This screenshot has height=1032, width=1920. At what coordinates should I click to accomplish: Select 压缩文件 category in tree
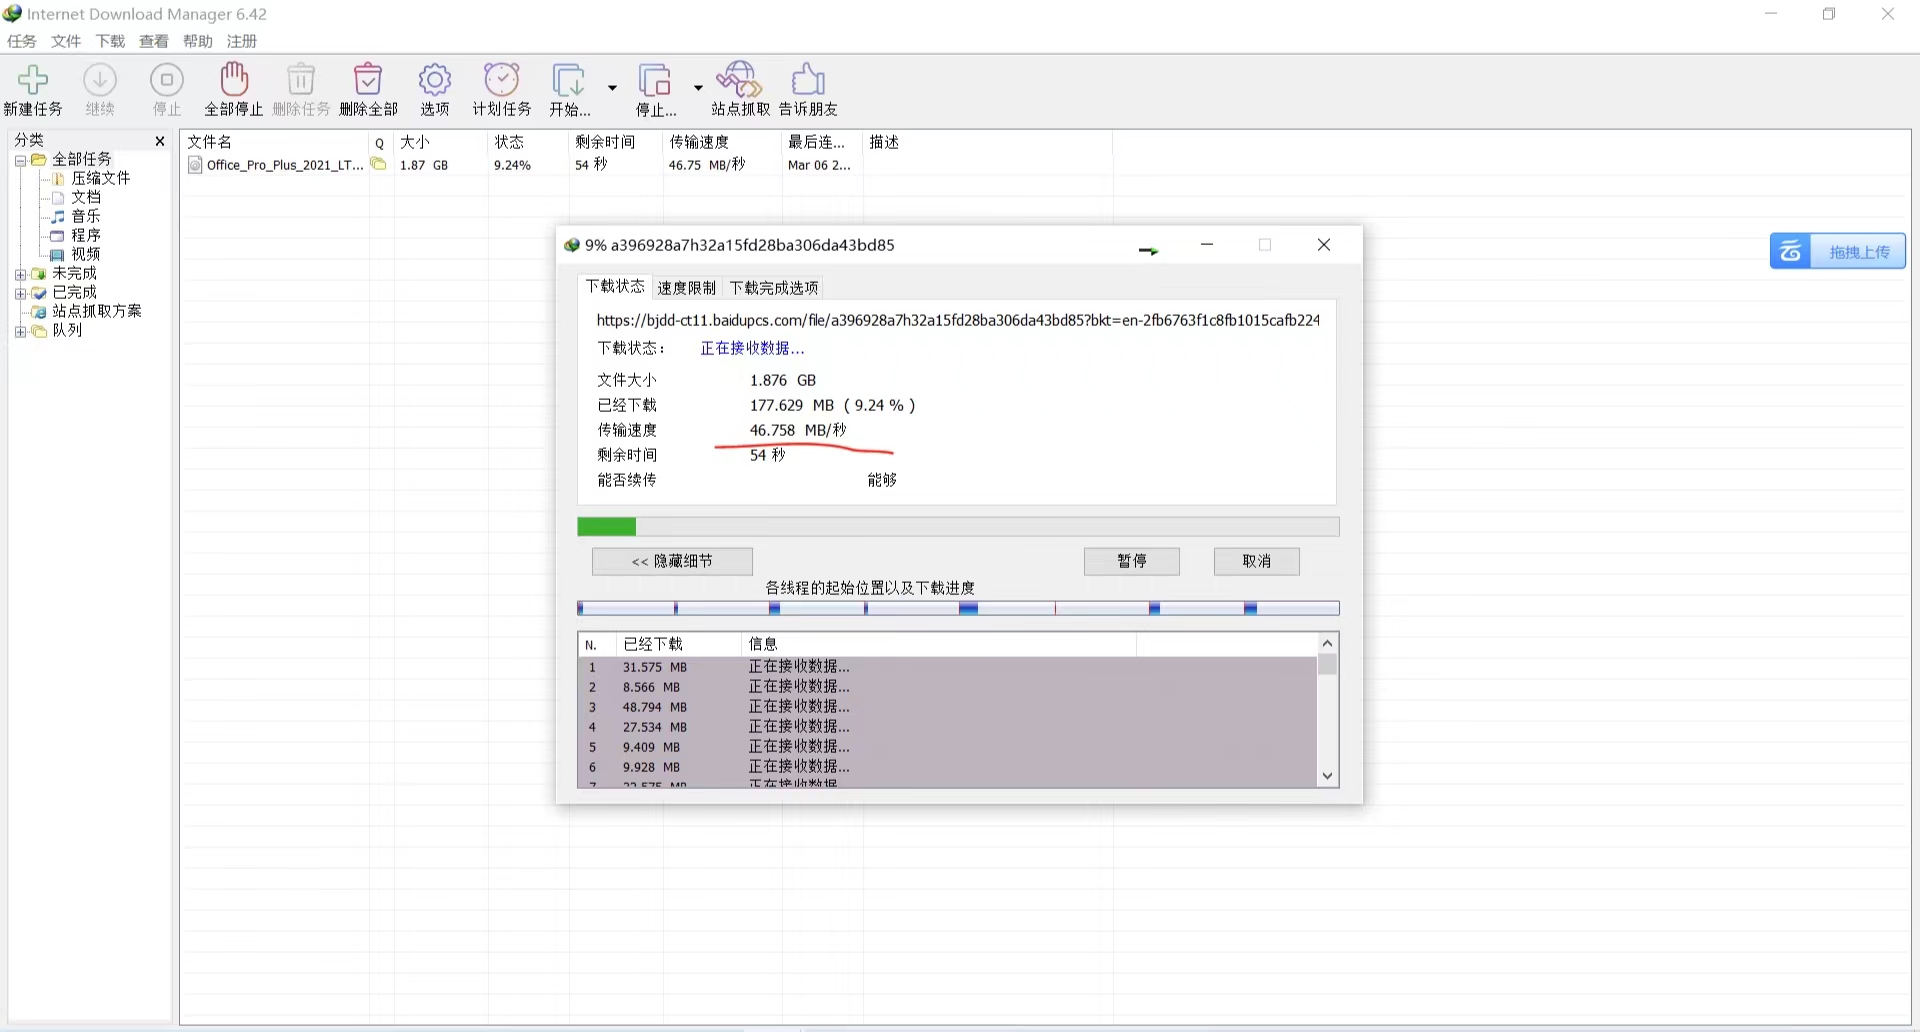[100, 178]
